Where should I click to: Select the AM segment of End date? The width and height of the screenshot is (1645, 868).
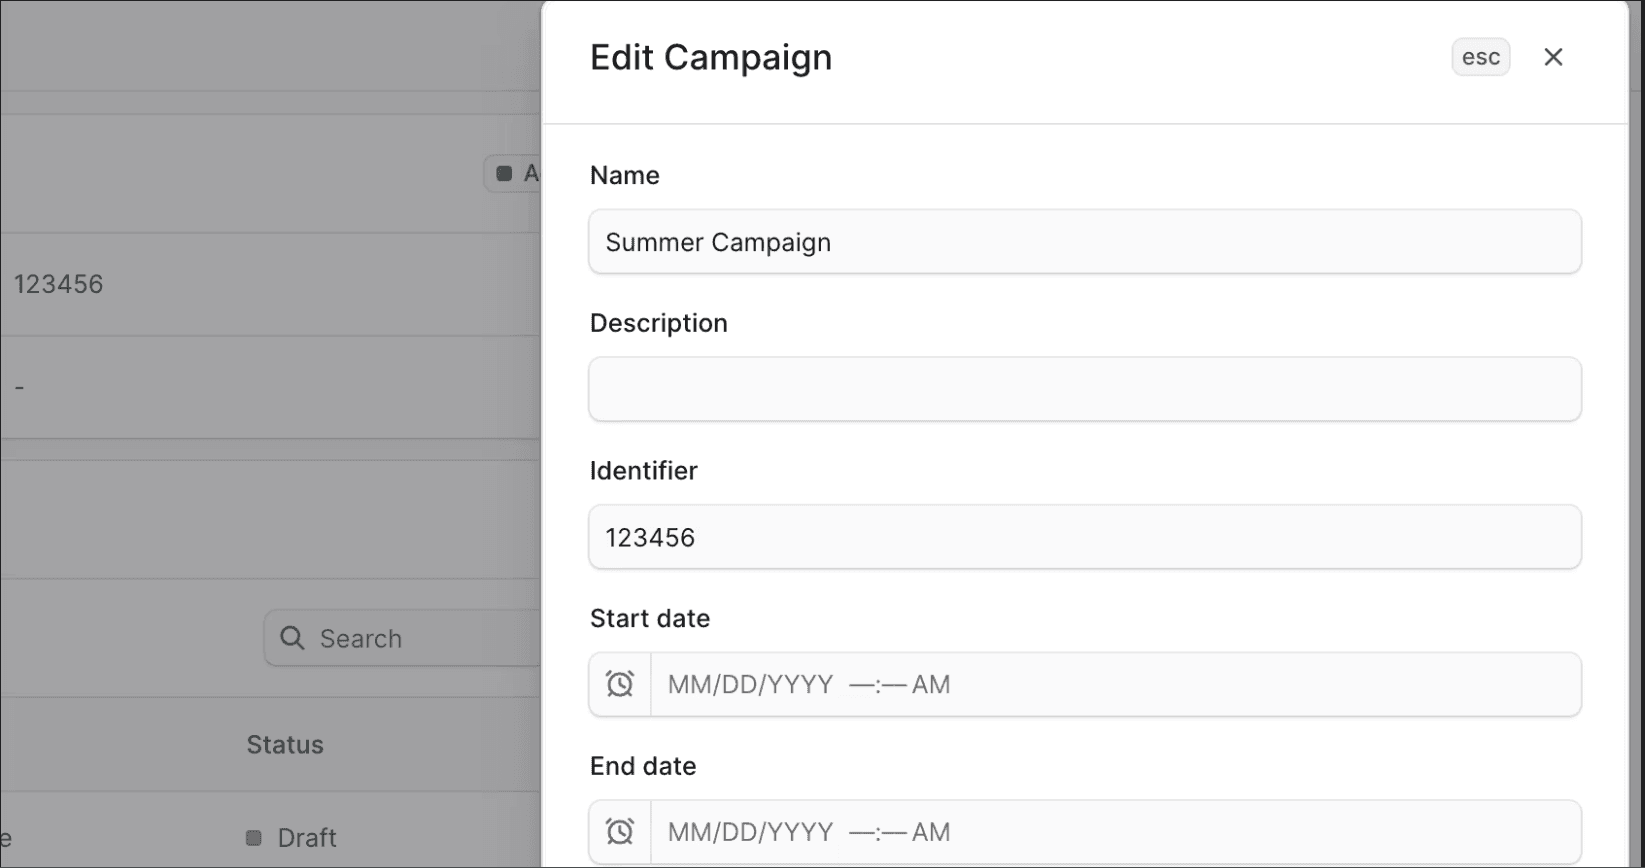click(931, 832)
